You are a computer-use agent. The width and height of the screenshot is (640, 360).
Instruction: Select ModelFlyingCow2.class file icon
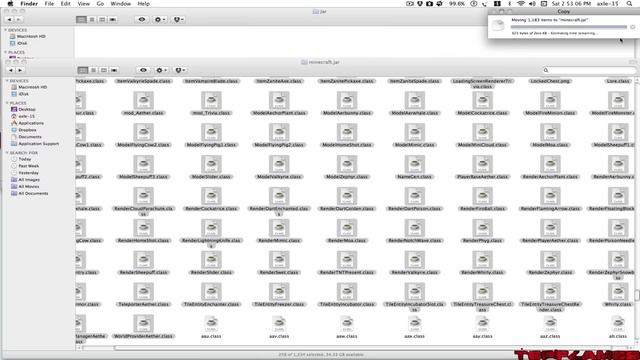[144, 133]
